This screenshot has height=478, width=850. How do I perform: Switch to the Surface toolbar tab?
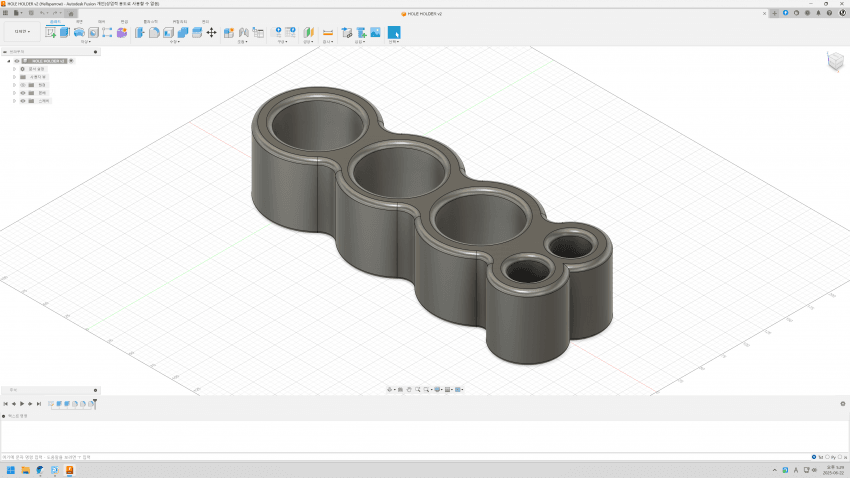pyautogui.click(x=79, y=22)
